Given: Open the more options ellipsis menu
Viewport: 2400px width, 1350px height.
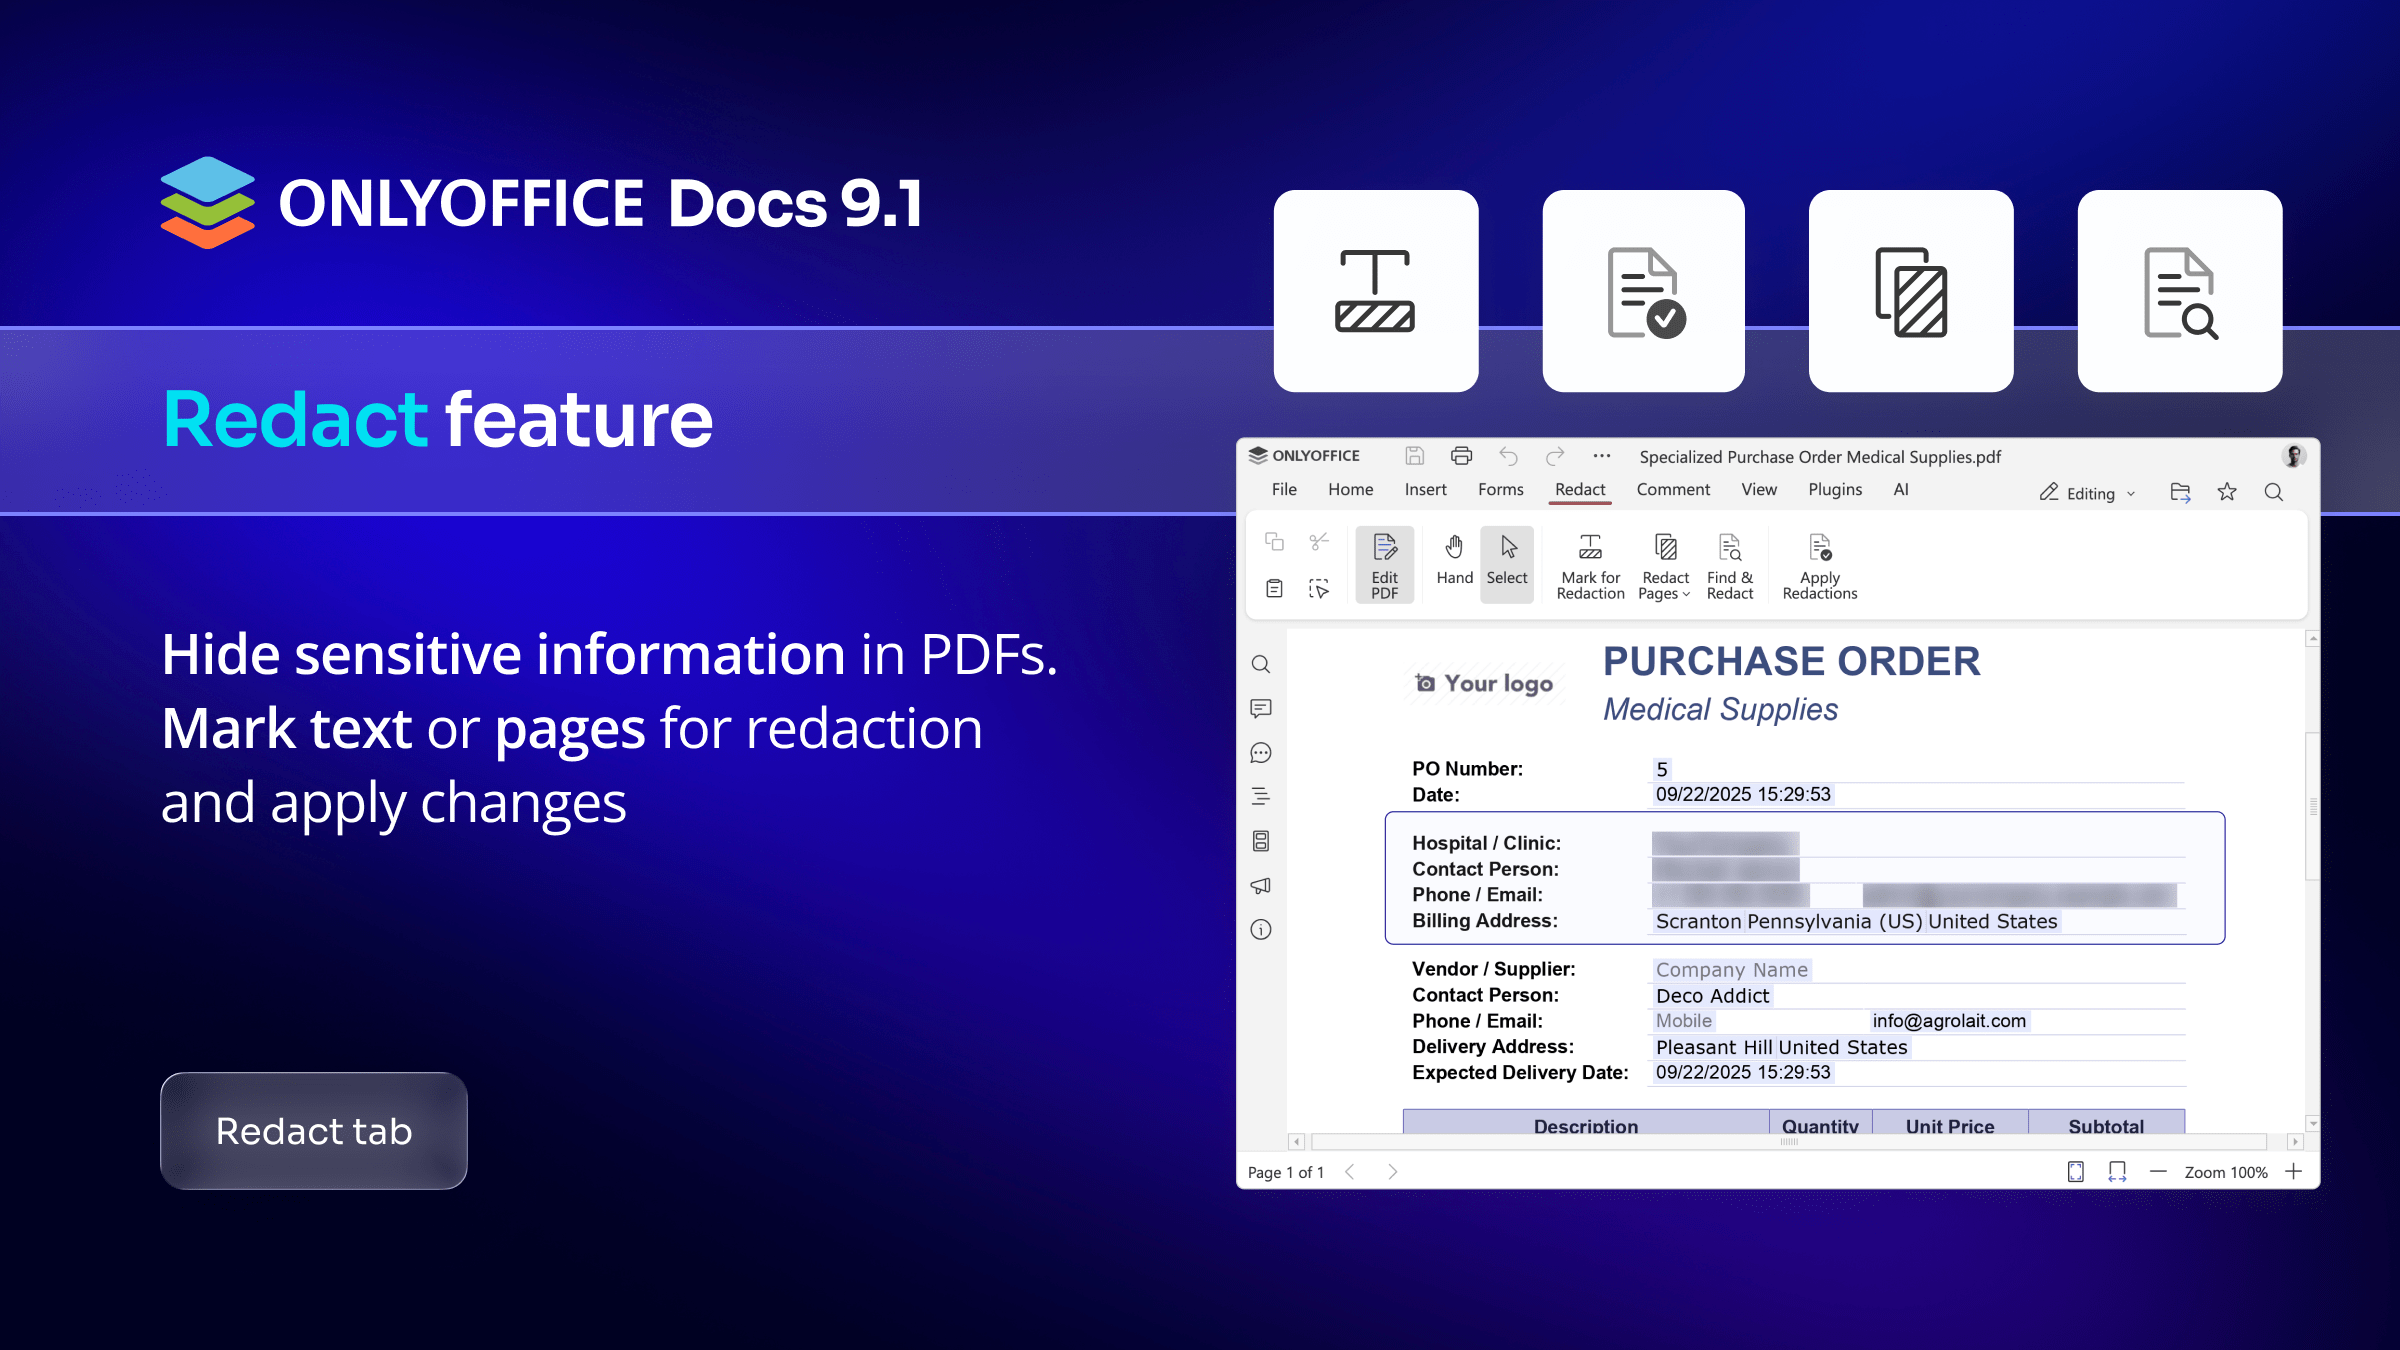Looking at the screenshot, I should pos(1602,456).
